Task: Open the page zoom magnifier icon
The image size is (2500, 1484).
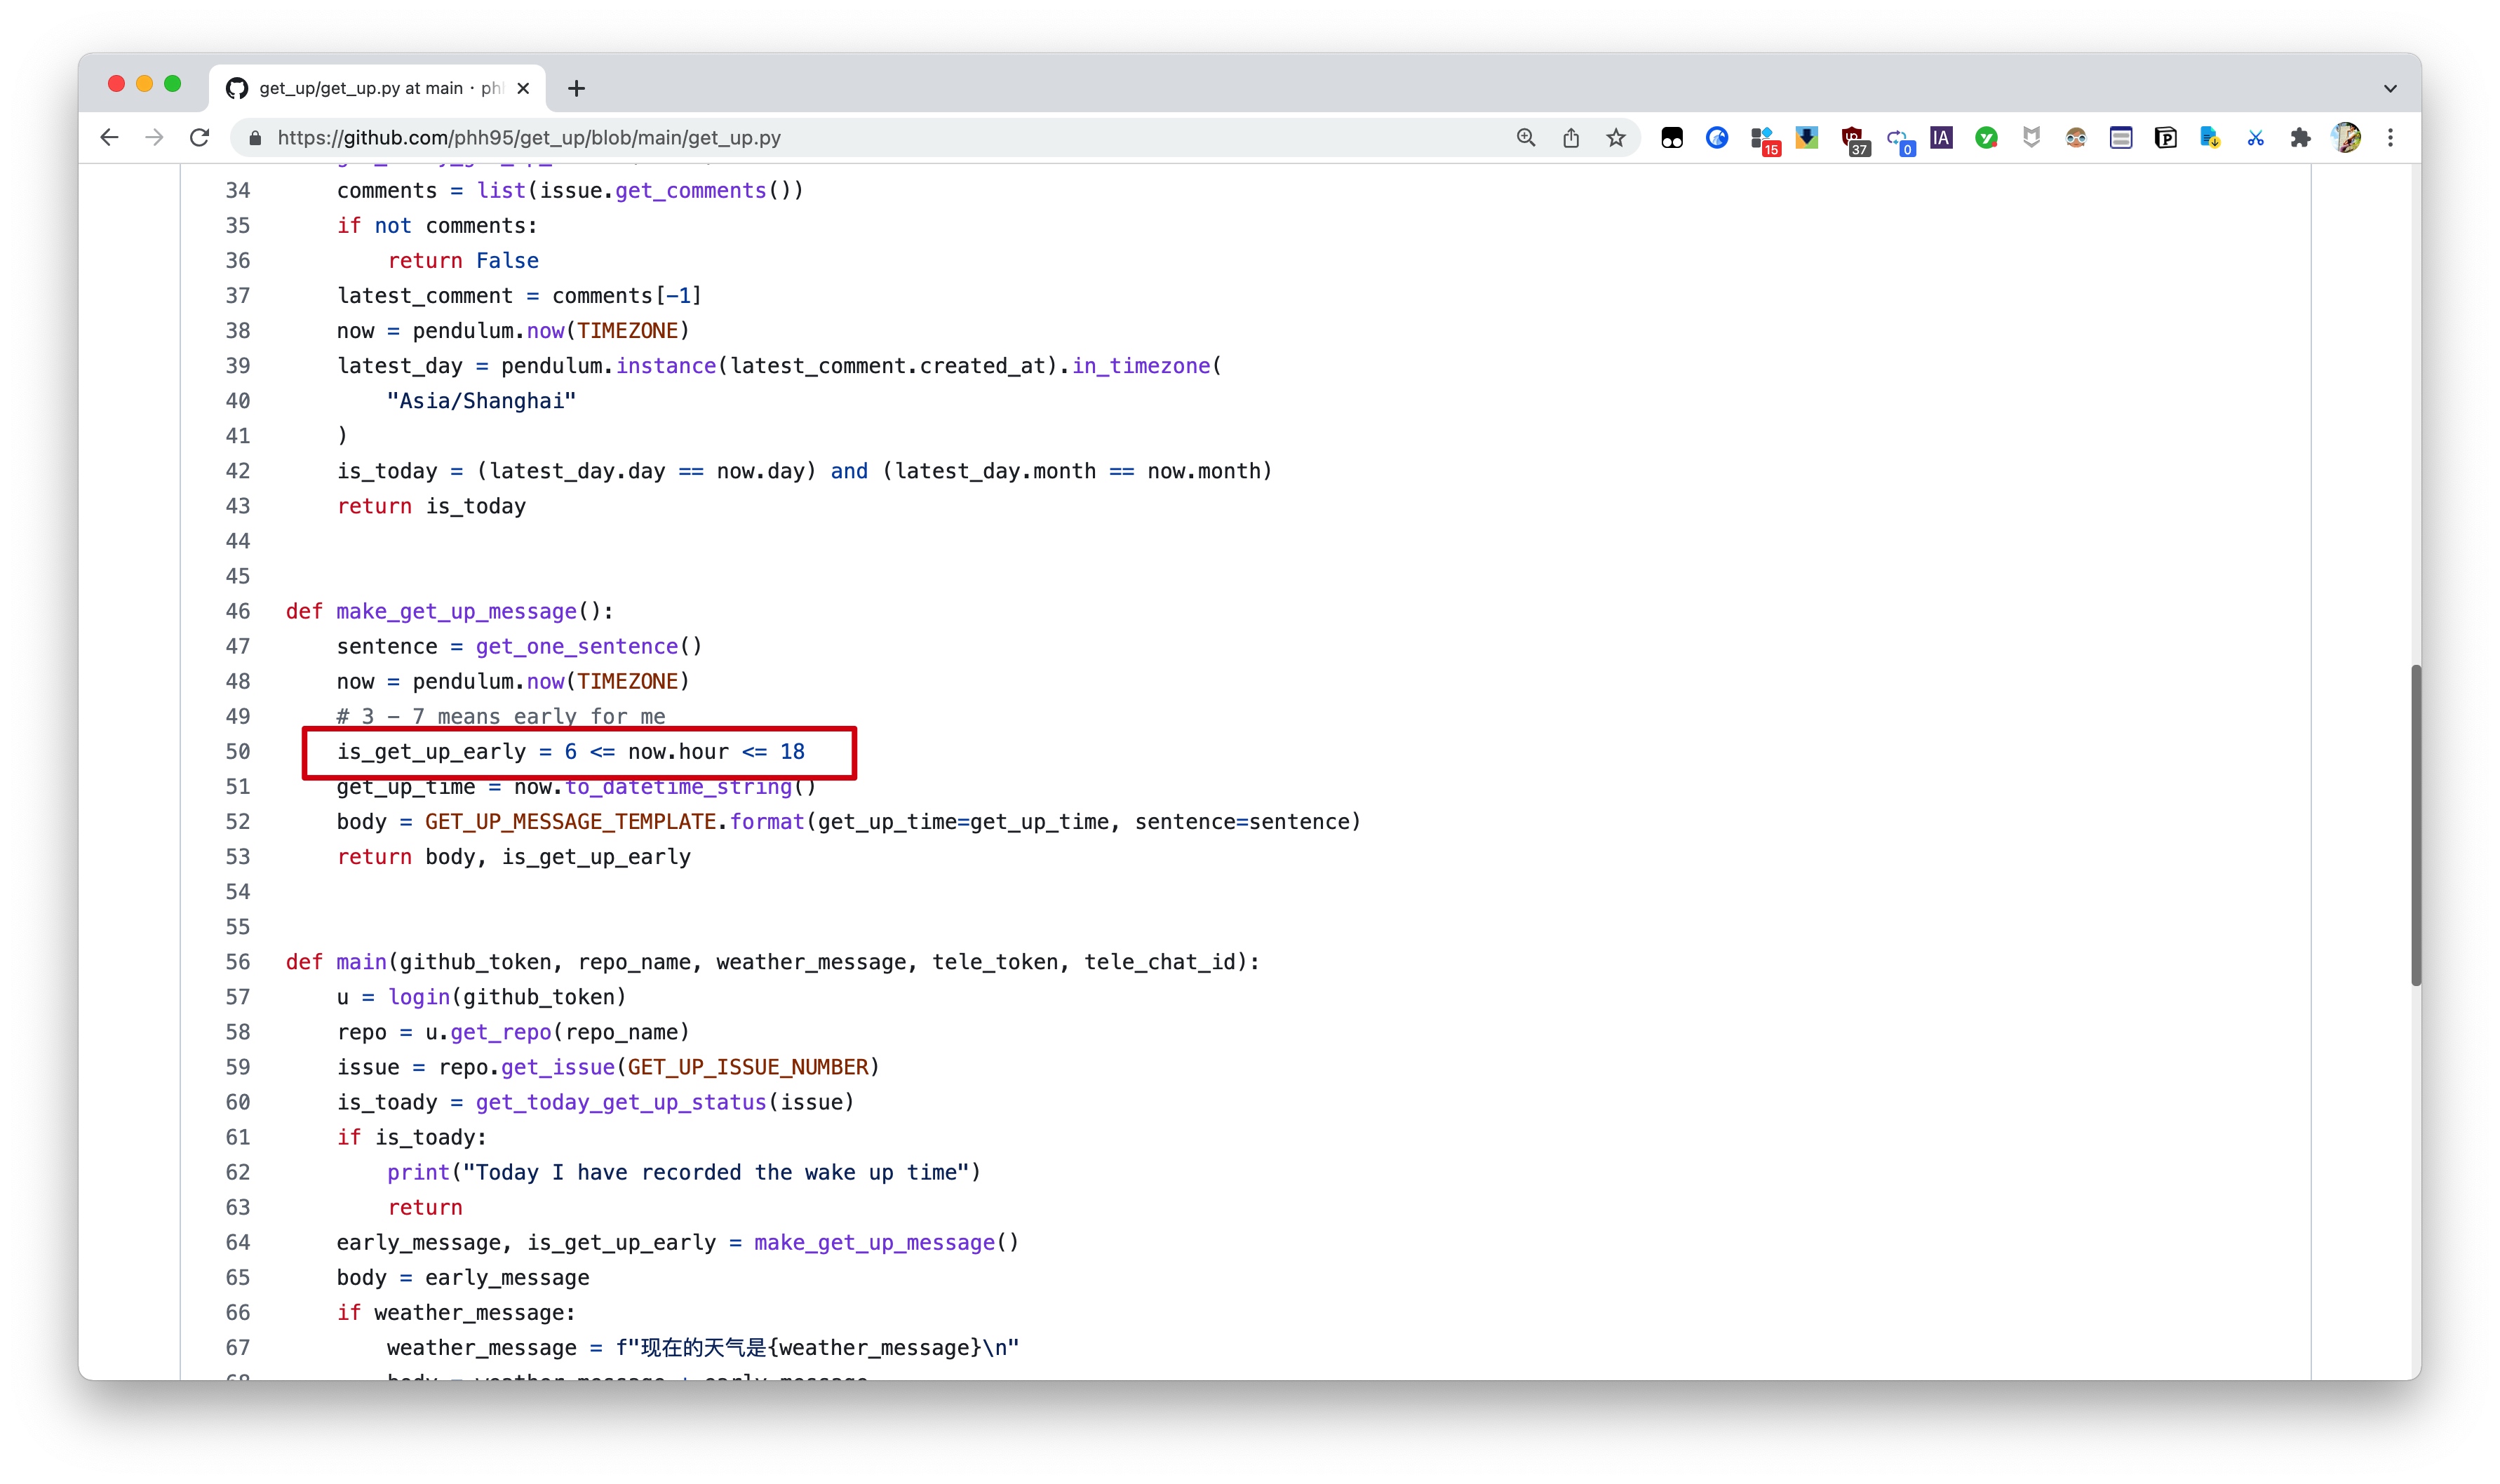Action: pos(1525,138)
